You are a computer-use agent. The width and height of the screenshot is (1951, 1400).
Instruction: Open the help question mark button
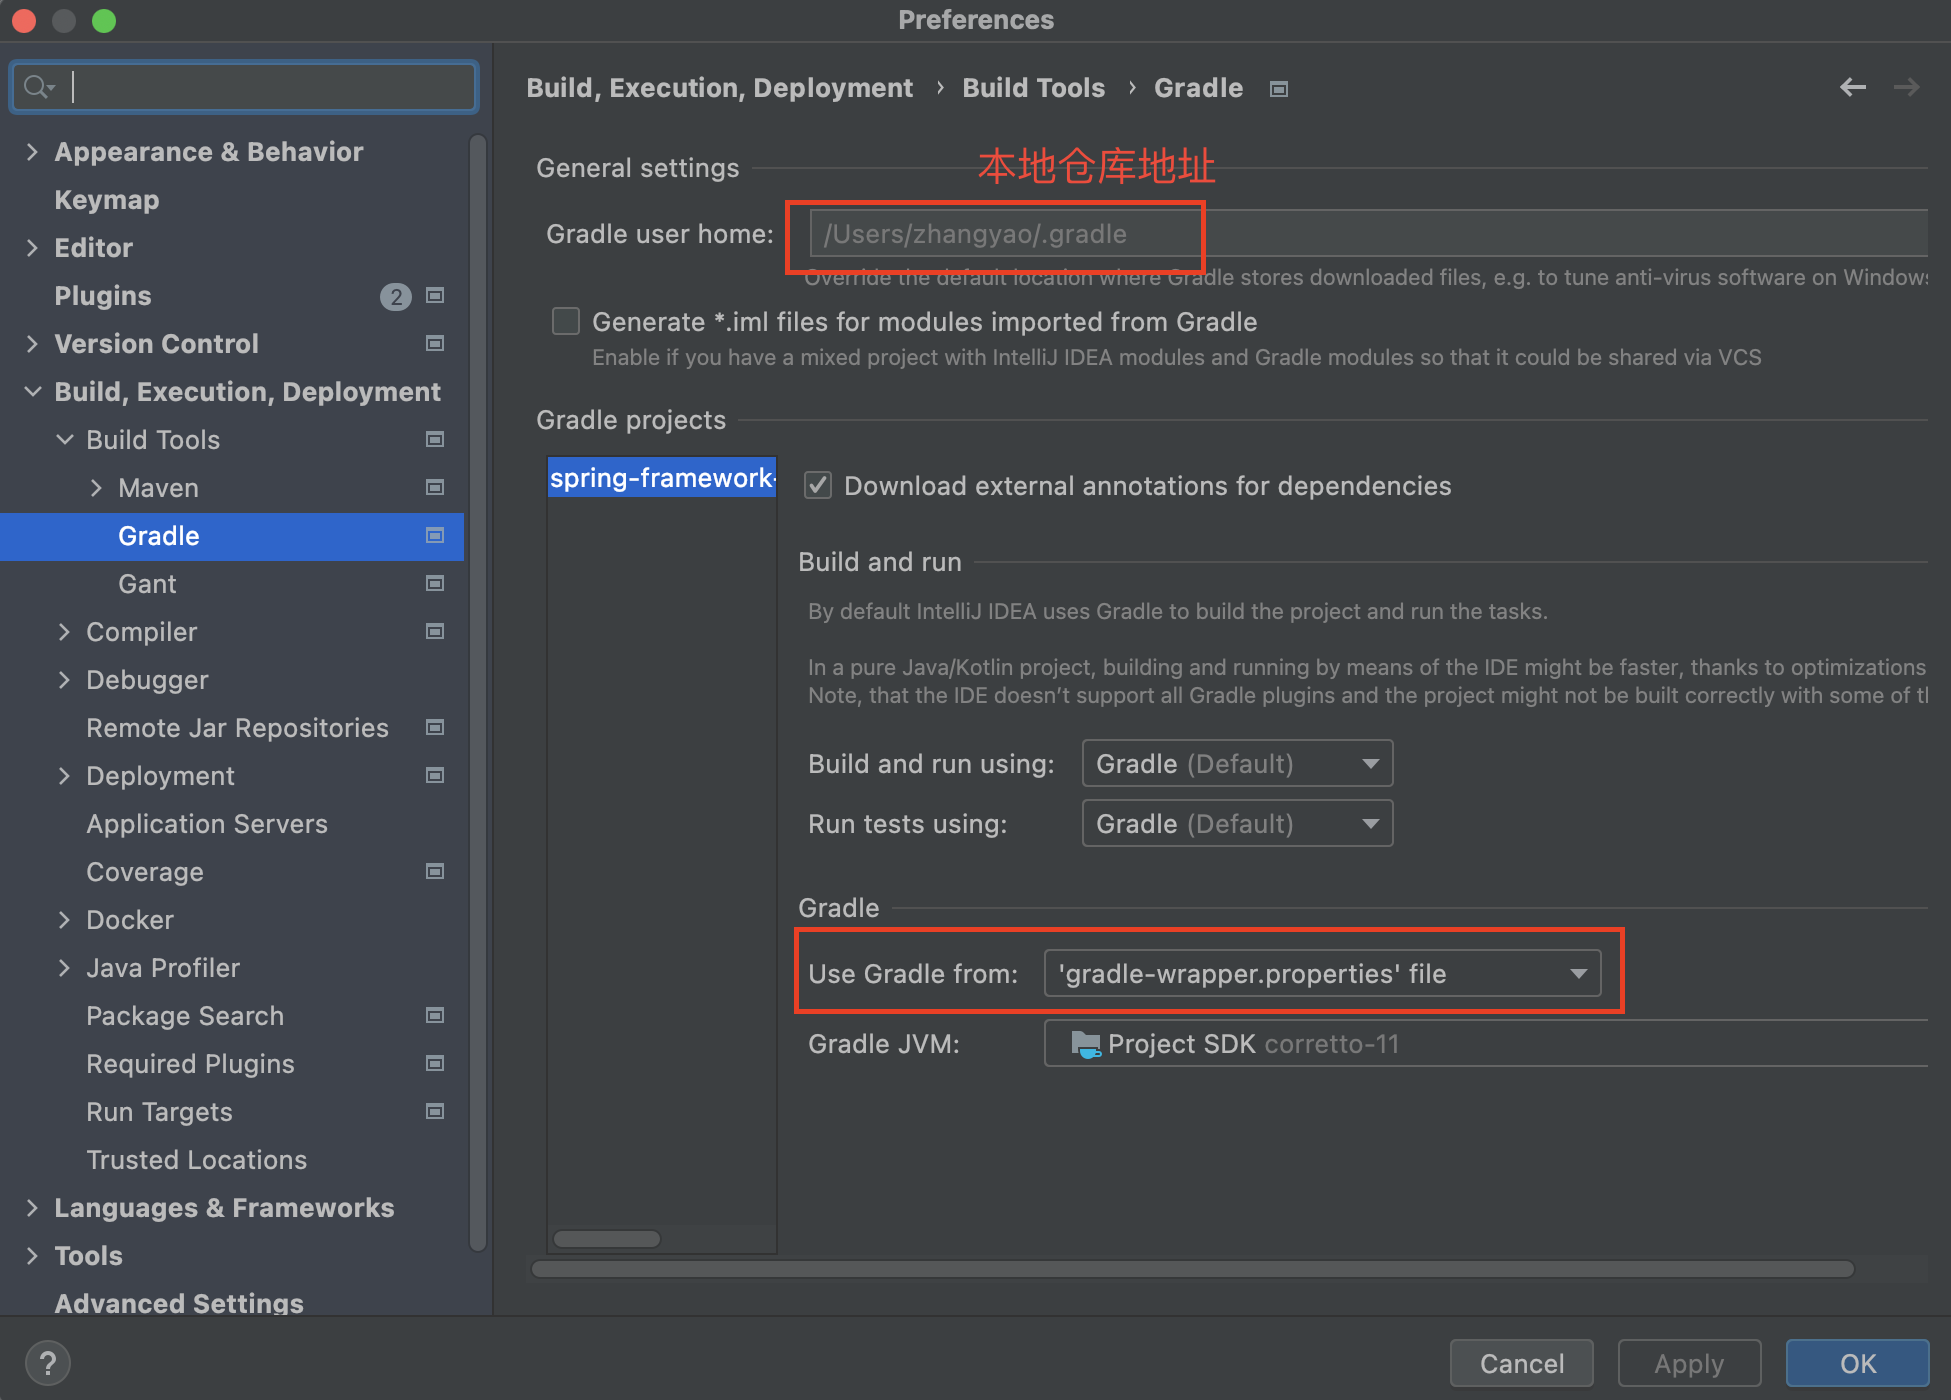47,1363
